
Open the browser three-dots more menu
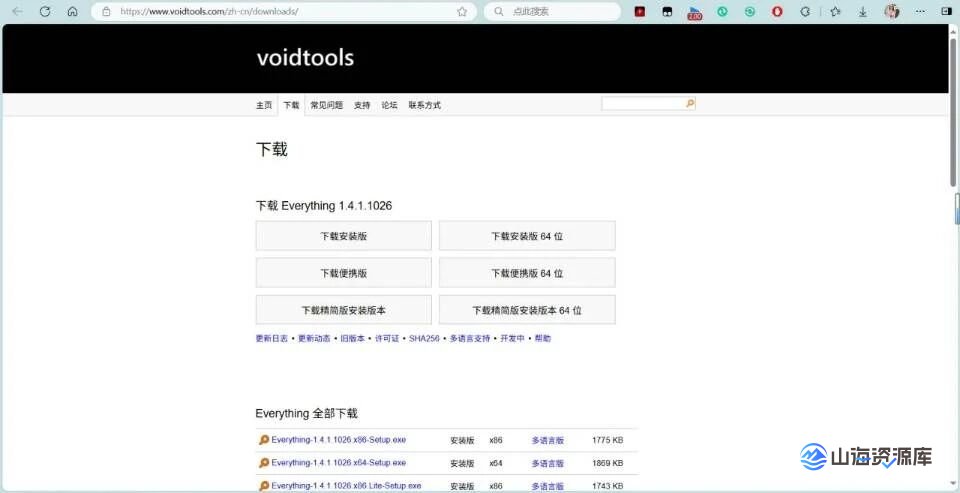(919, 12)
